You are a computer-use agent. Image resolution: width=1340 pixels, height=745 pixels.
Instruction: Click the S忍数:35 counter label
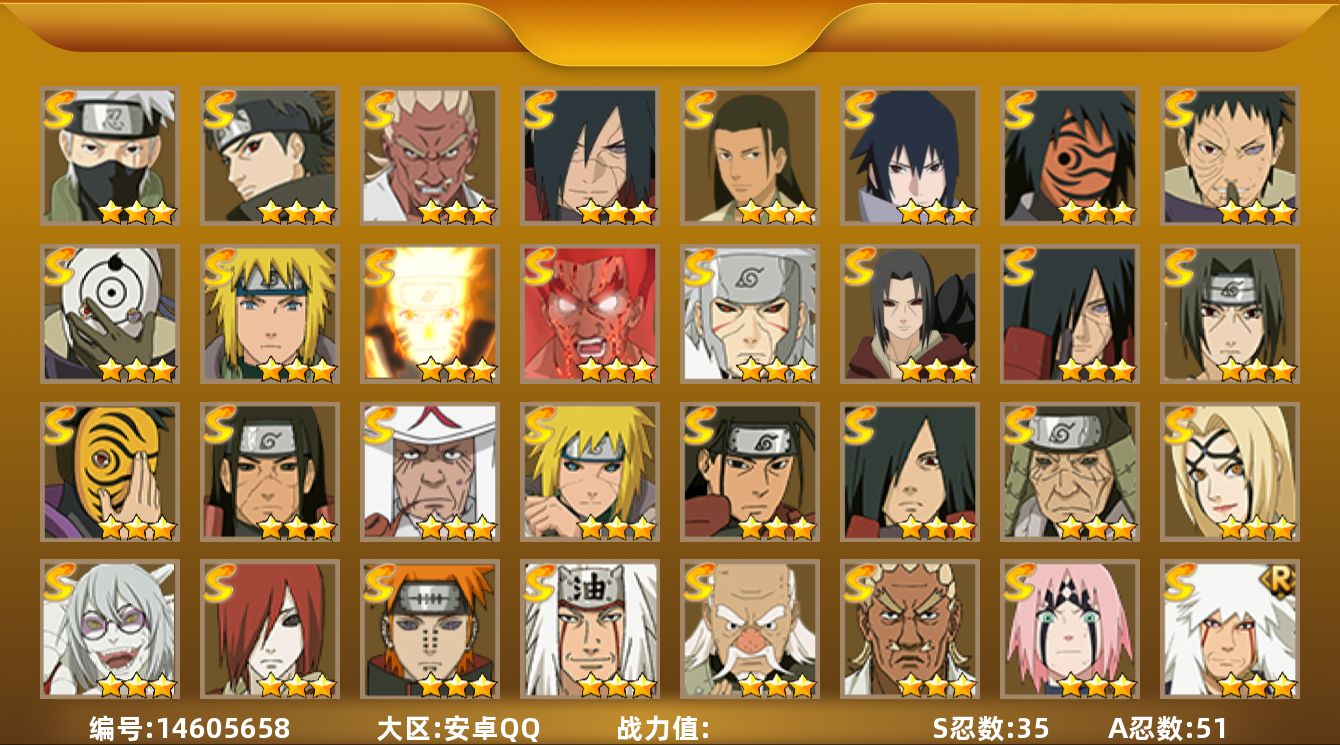coord(991,728)
